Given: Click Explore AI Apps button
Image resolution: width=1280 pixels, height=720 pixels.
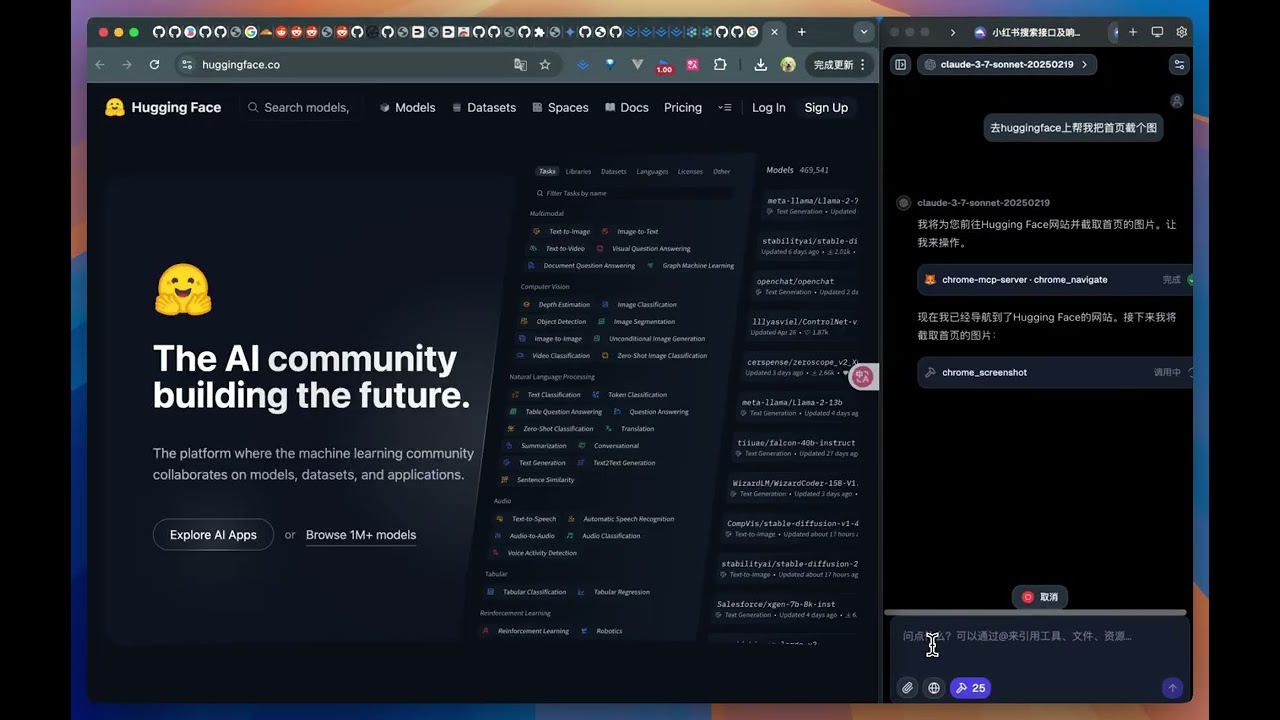Looking at the screenshot, I should pyautogui.click(x=213, y=535).
